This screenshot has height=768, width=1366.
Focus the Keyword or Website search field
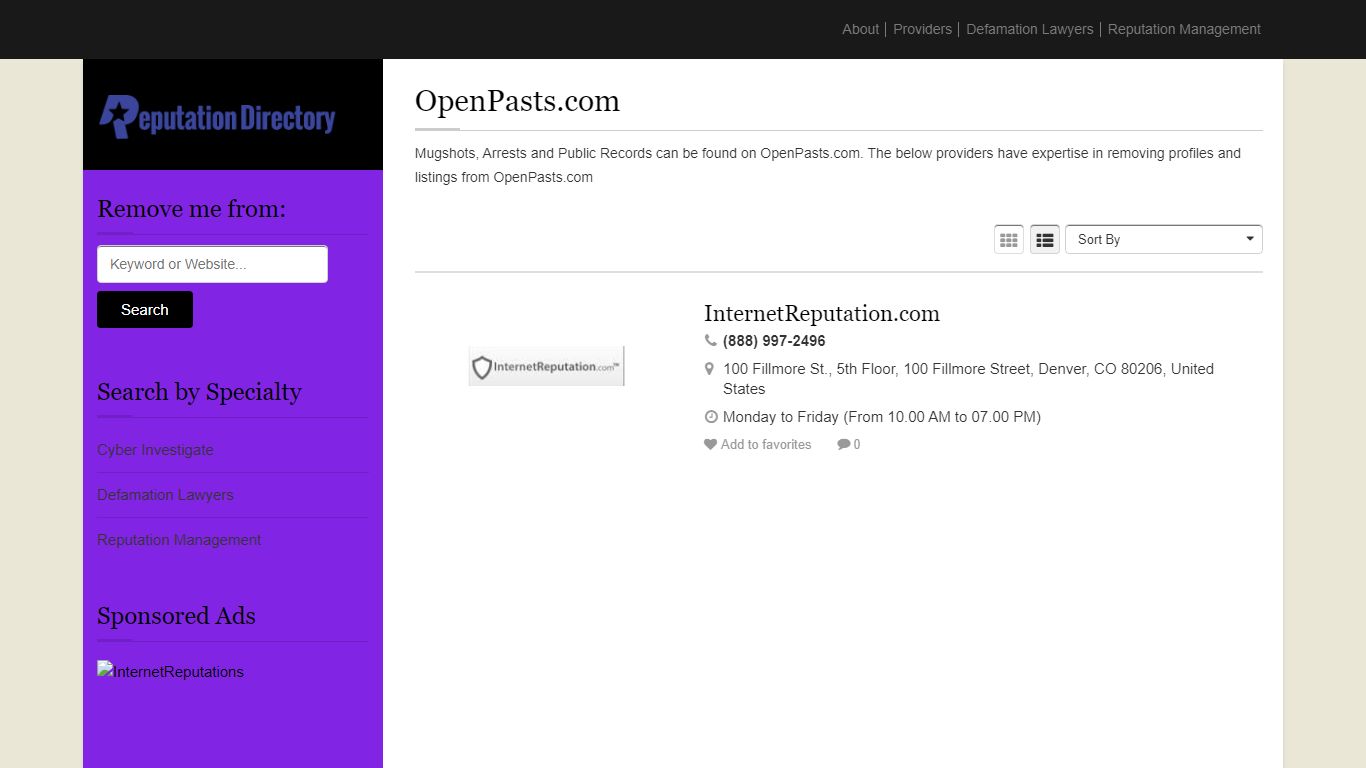click(x=212, y=264)
